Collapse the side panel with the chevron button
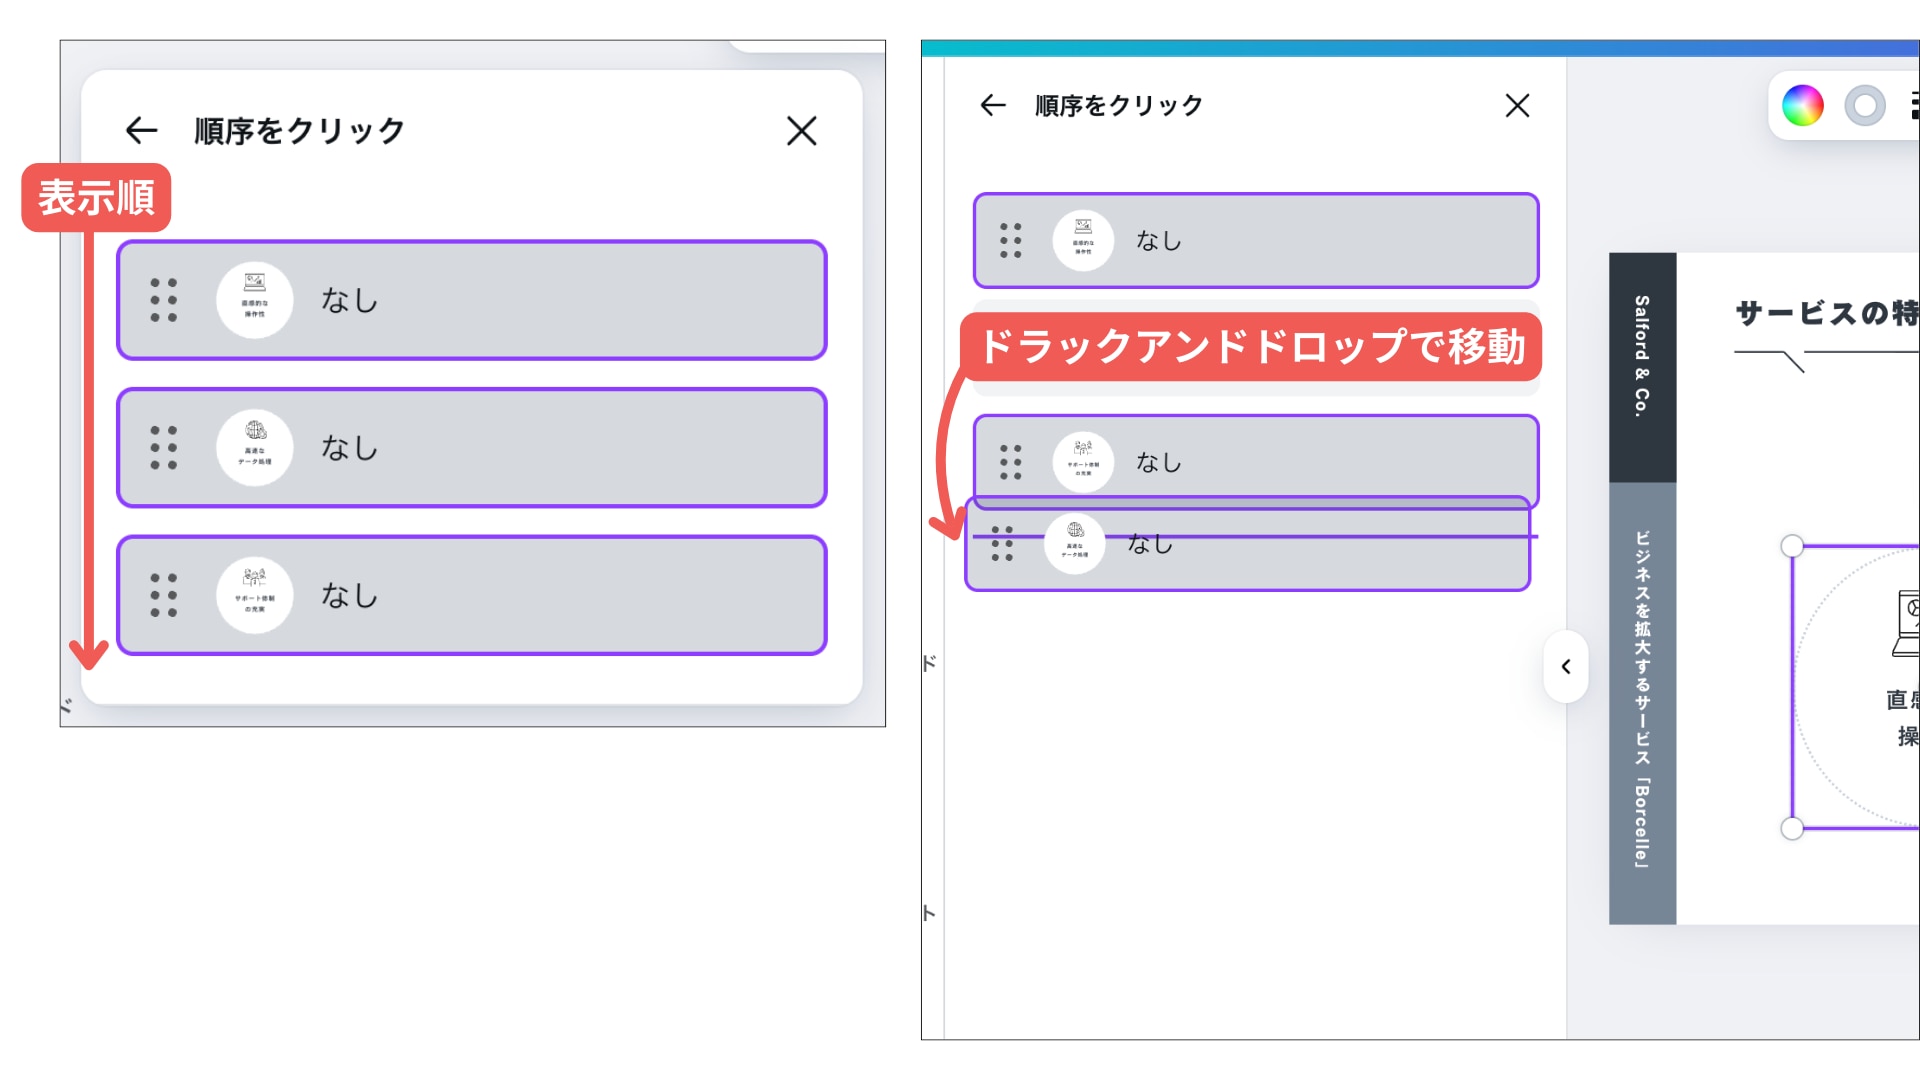This screenshot has width=1920, height=1080. pos(1566,667)
